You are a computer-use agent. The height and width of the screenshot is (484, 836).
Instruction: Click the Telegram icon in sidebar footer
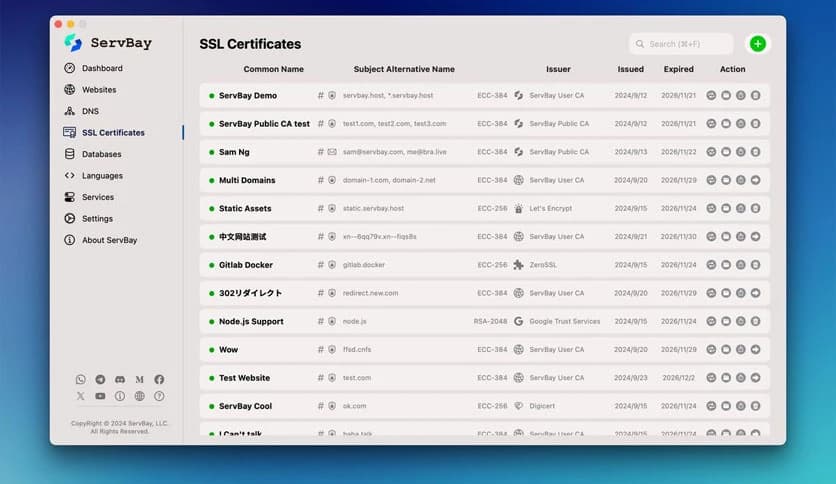coord(100,380)
